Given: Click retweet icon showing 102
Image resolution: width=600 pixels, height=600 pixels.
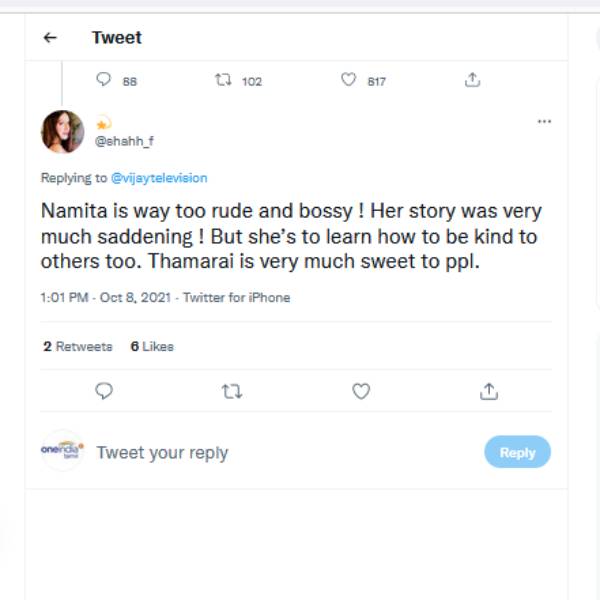Looking at the screenshot, I should 223,80.
